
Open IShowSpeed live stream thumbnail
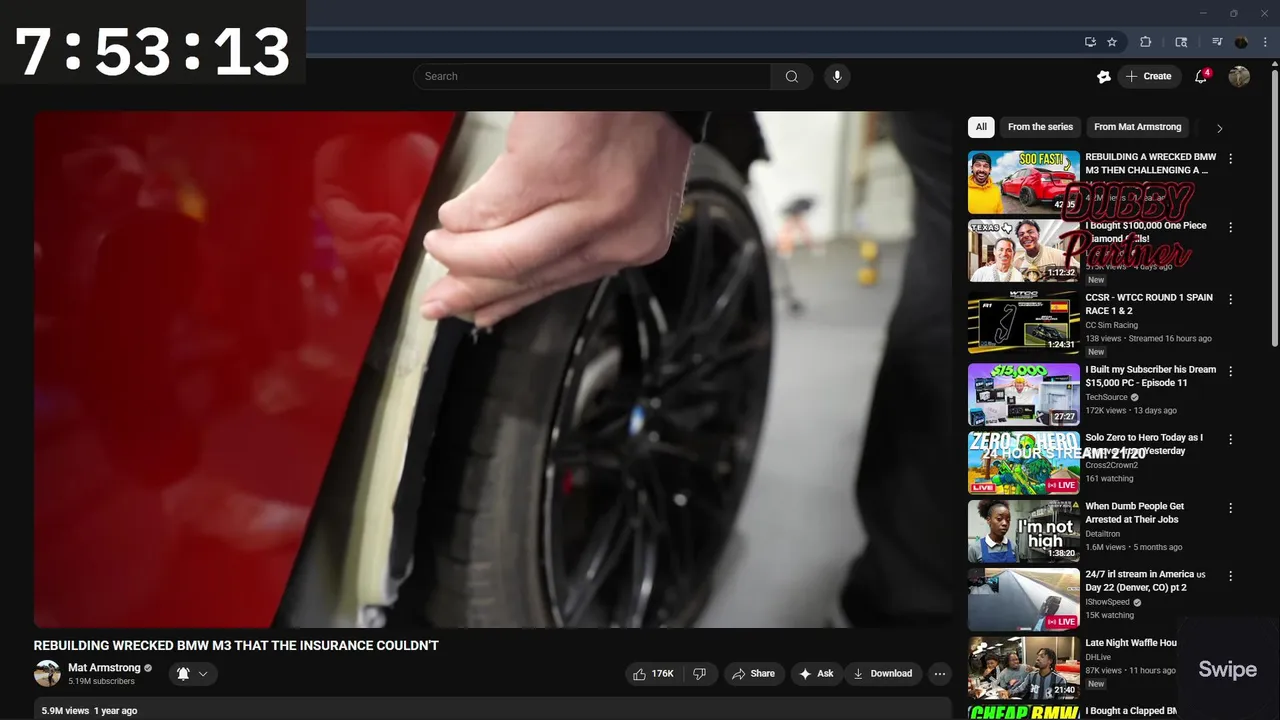(1024, 599)
